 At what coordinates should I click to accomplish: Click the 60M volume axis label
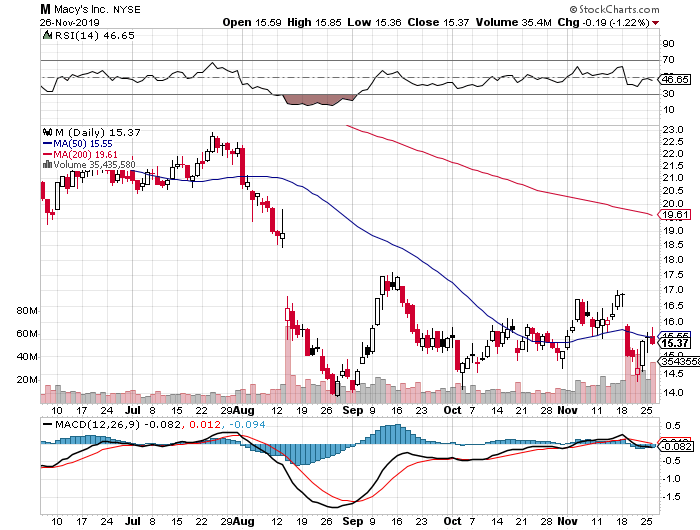[27, 334]
